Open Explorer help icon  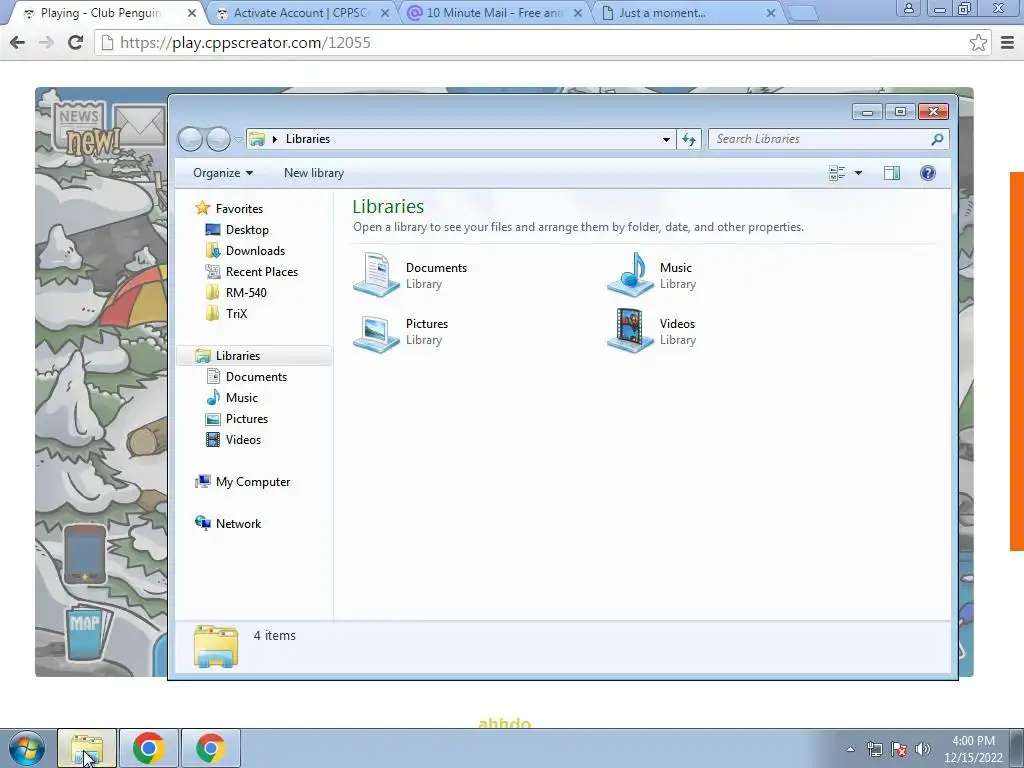click(927, 173)
